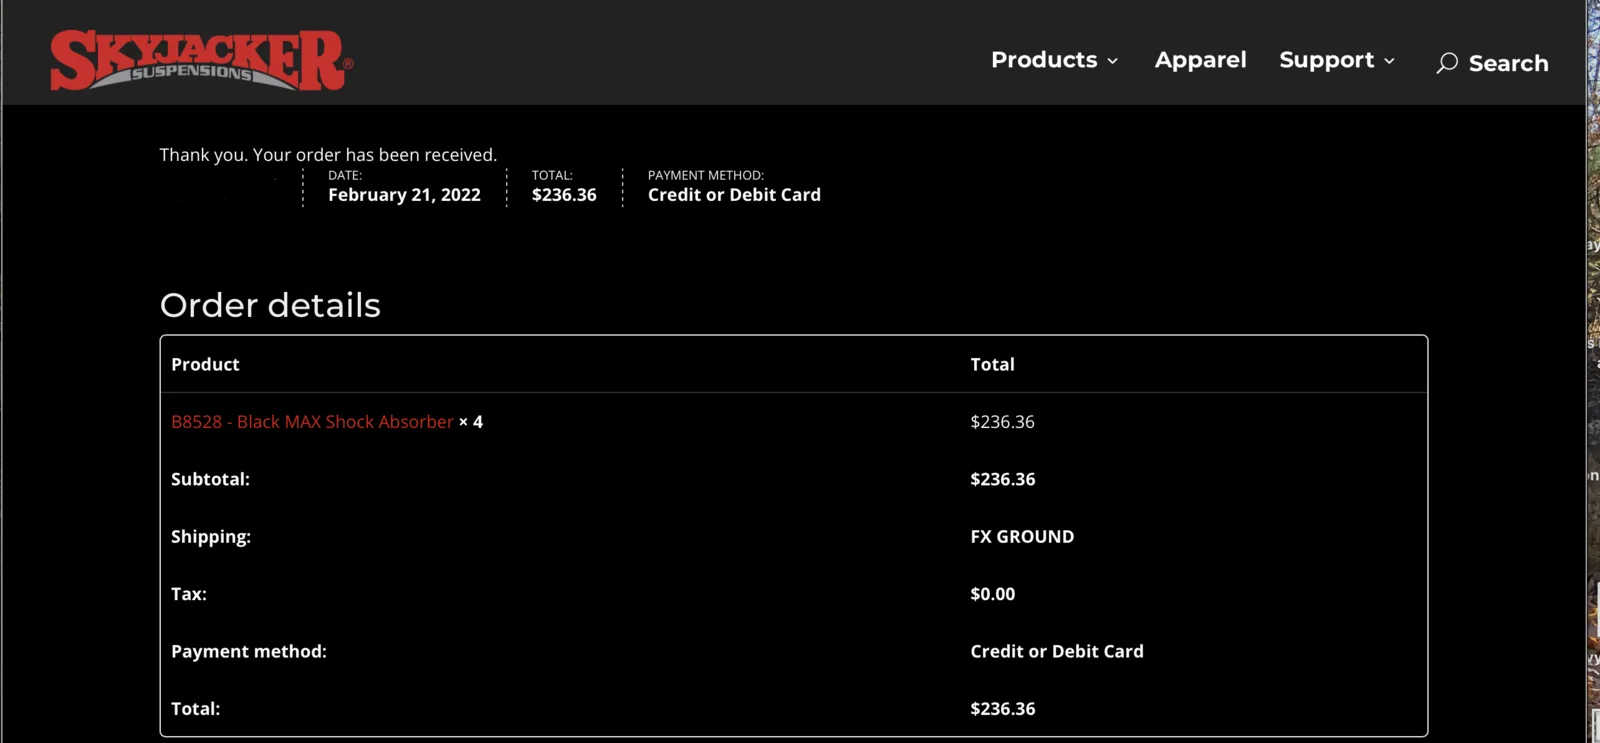Click the Product column header
1600x743 pixels.
(205, 365)
